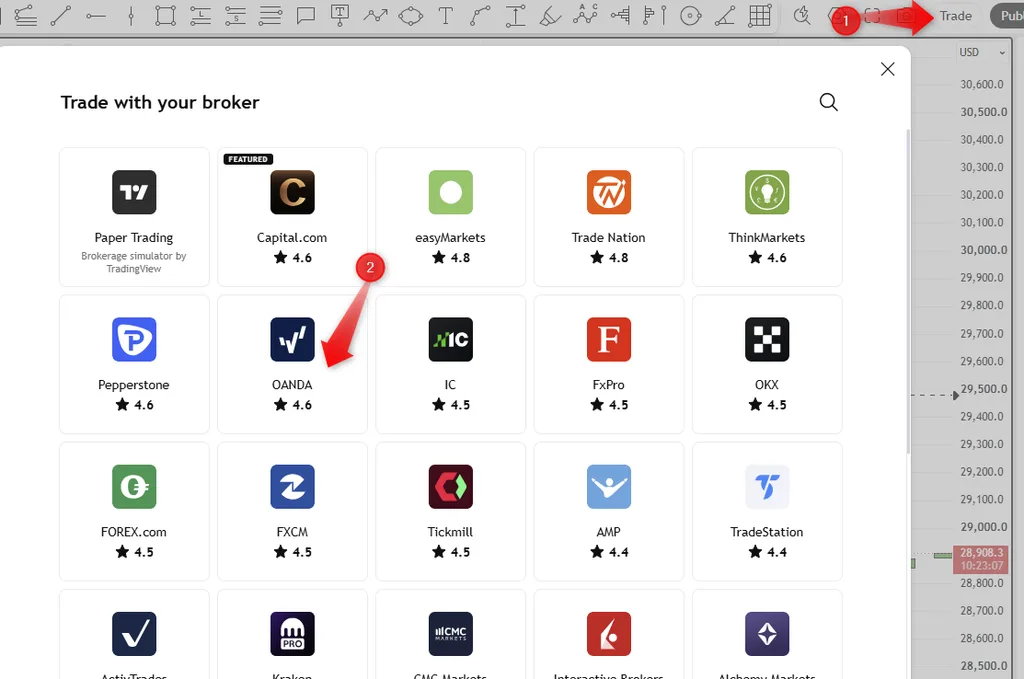Click the CMC Markets logo
The width and height of the screenshot is (1024, 679).
tap(450, 634)
